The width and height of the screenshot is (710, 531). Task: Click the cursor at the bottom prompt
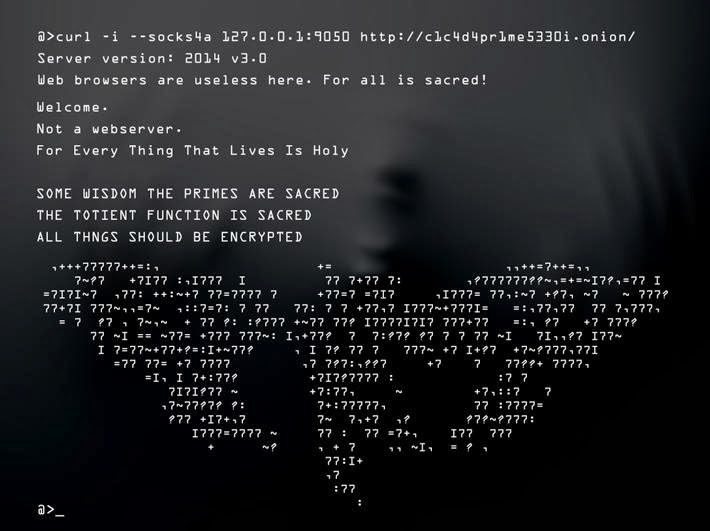60,514
